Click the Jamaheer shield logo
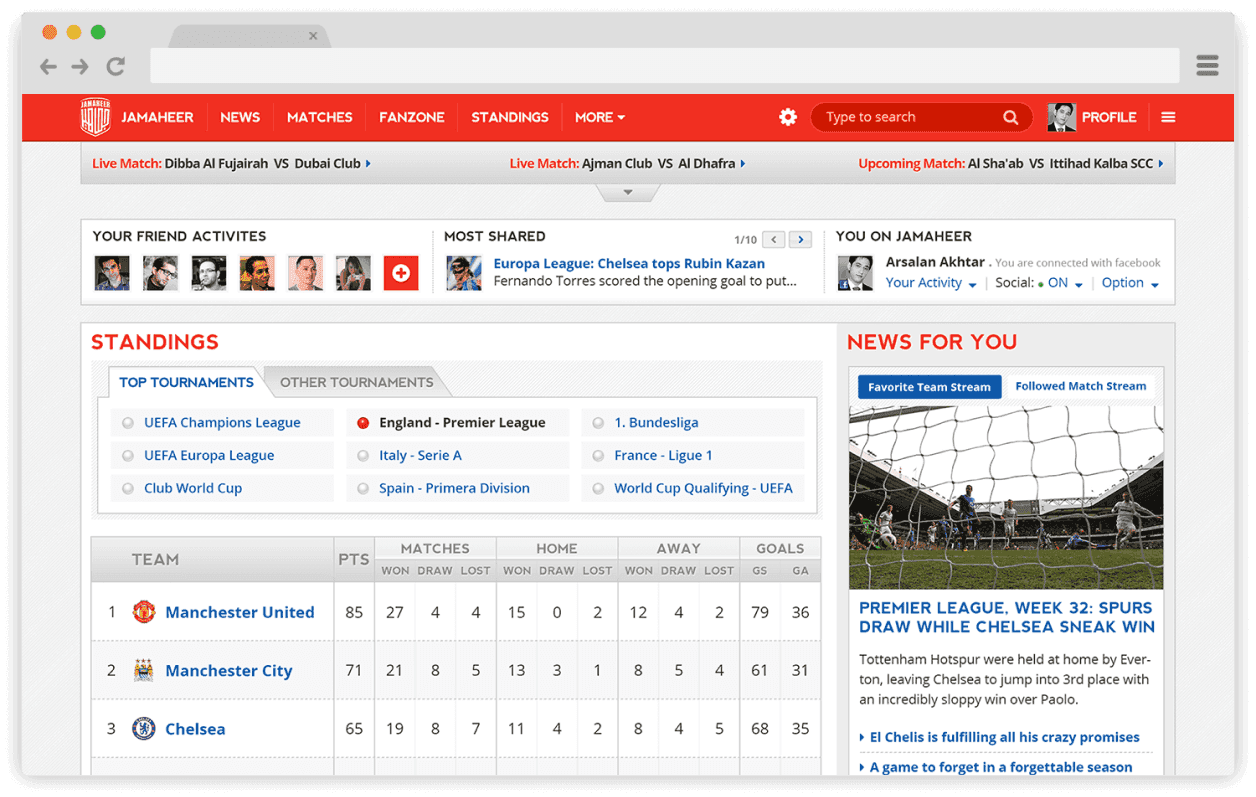Screen dimensions: 1256x797 (x=95, y=117)
